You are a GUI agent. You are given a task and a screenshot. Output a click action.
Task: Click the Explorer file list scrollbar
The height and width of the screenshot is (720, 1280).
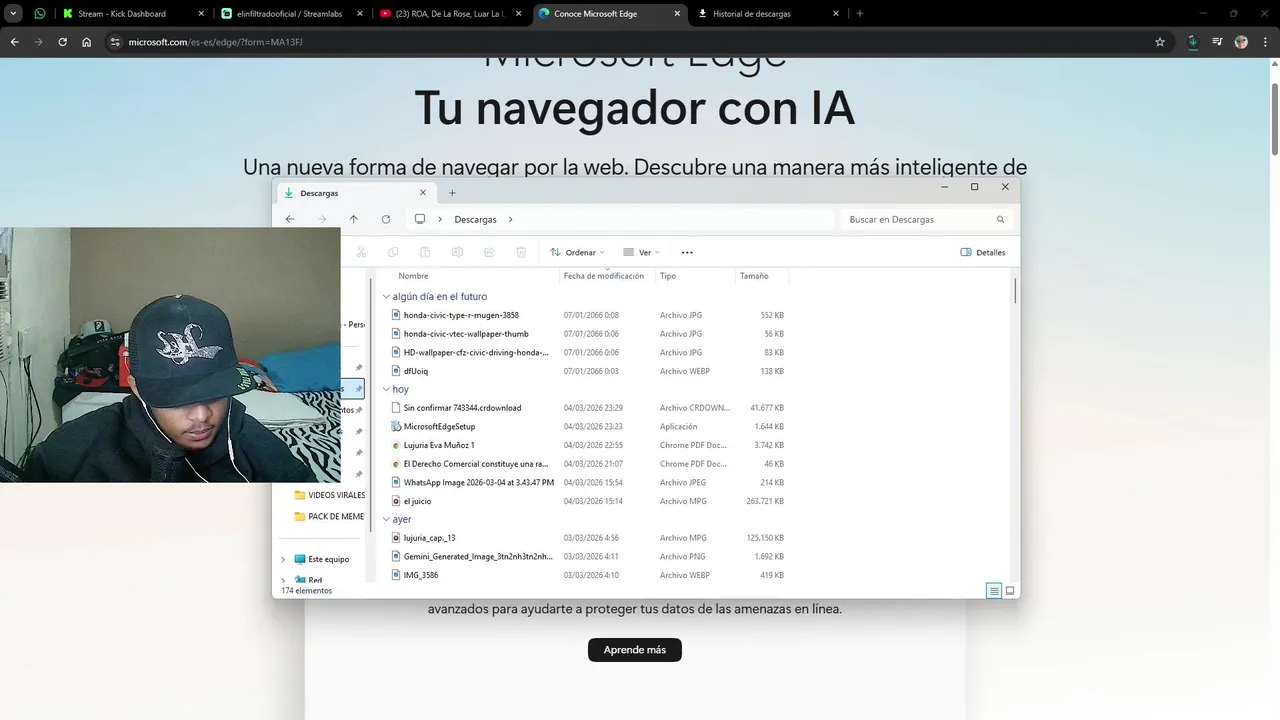[x=1015, y=290]
